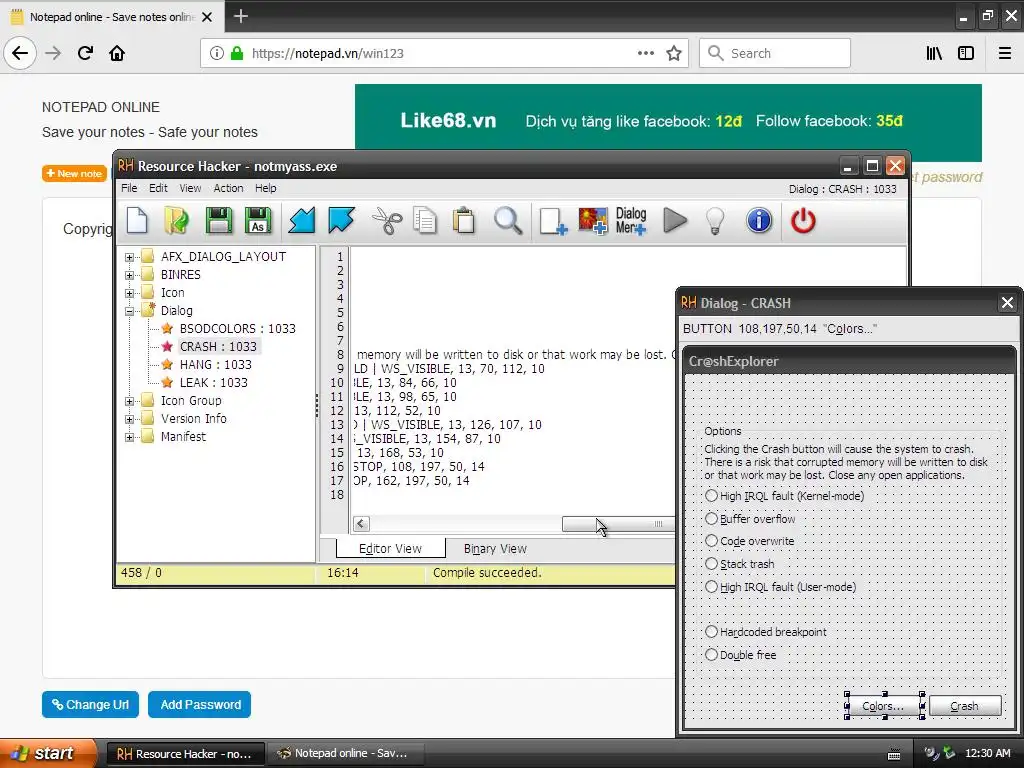Select High IRQL fault (User-mode) radio
This screenshot has width=1024, height=768.
point(711,586)
